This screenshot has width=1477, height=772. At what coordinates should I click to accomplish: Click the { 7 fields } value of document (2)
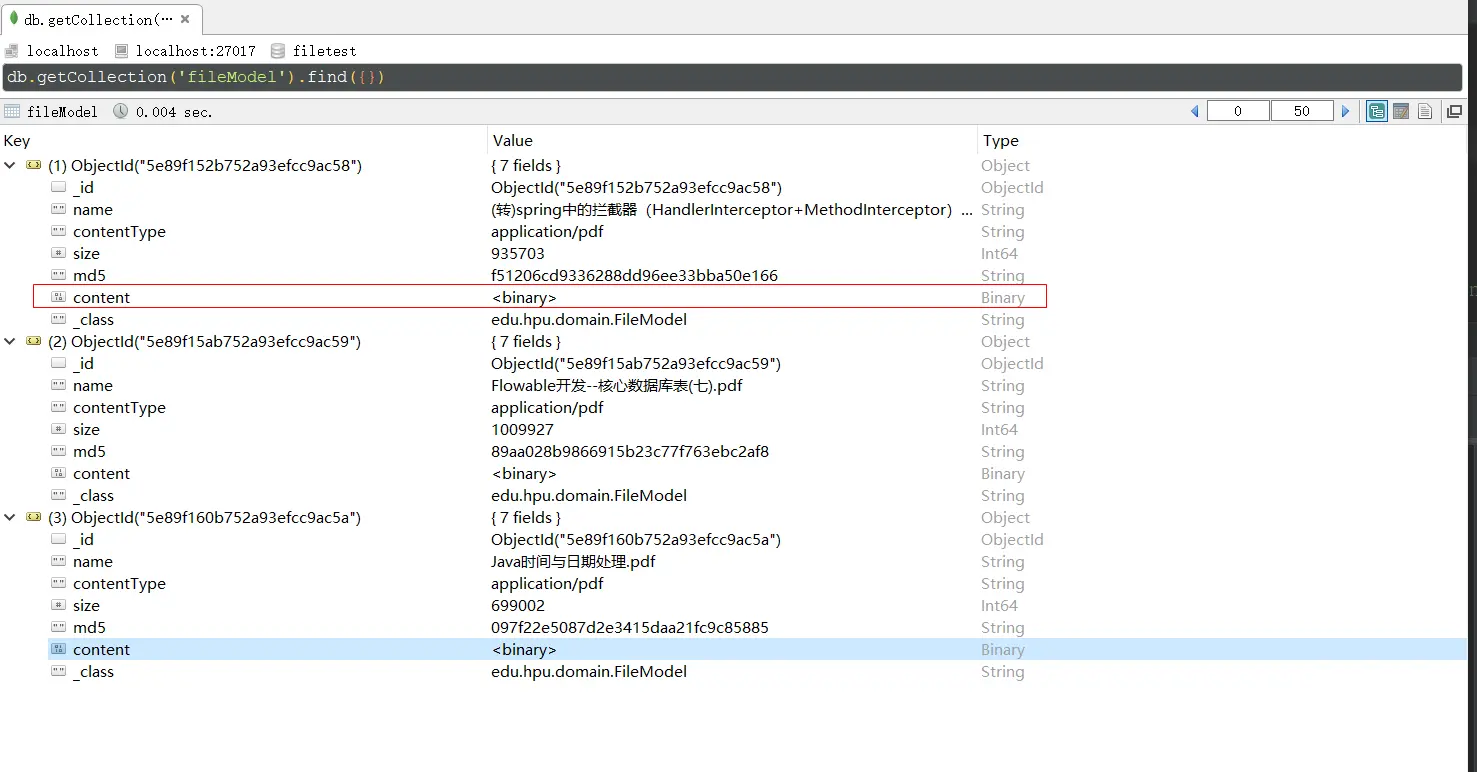click(x=526, y=342)
